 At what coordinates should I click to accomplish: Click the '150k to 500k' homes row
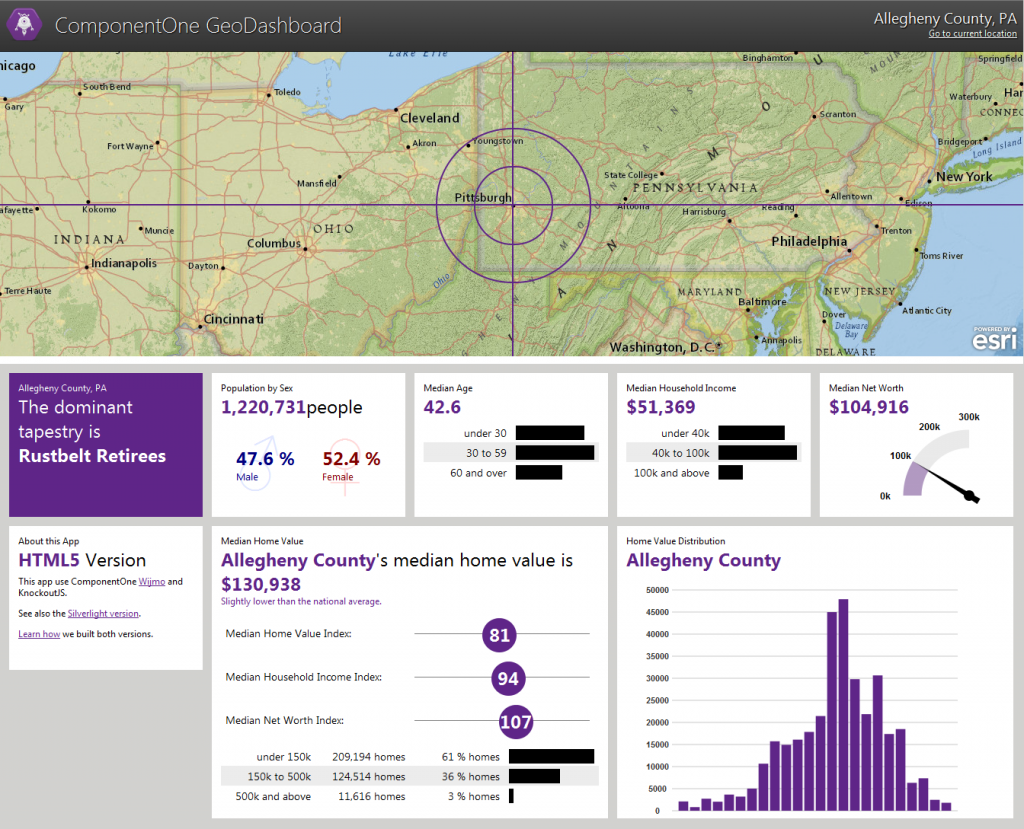pos(409,776)
